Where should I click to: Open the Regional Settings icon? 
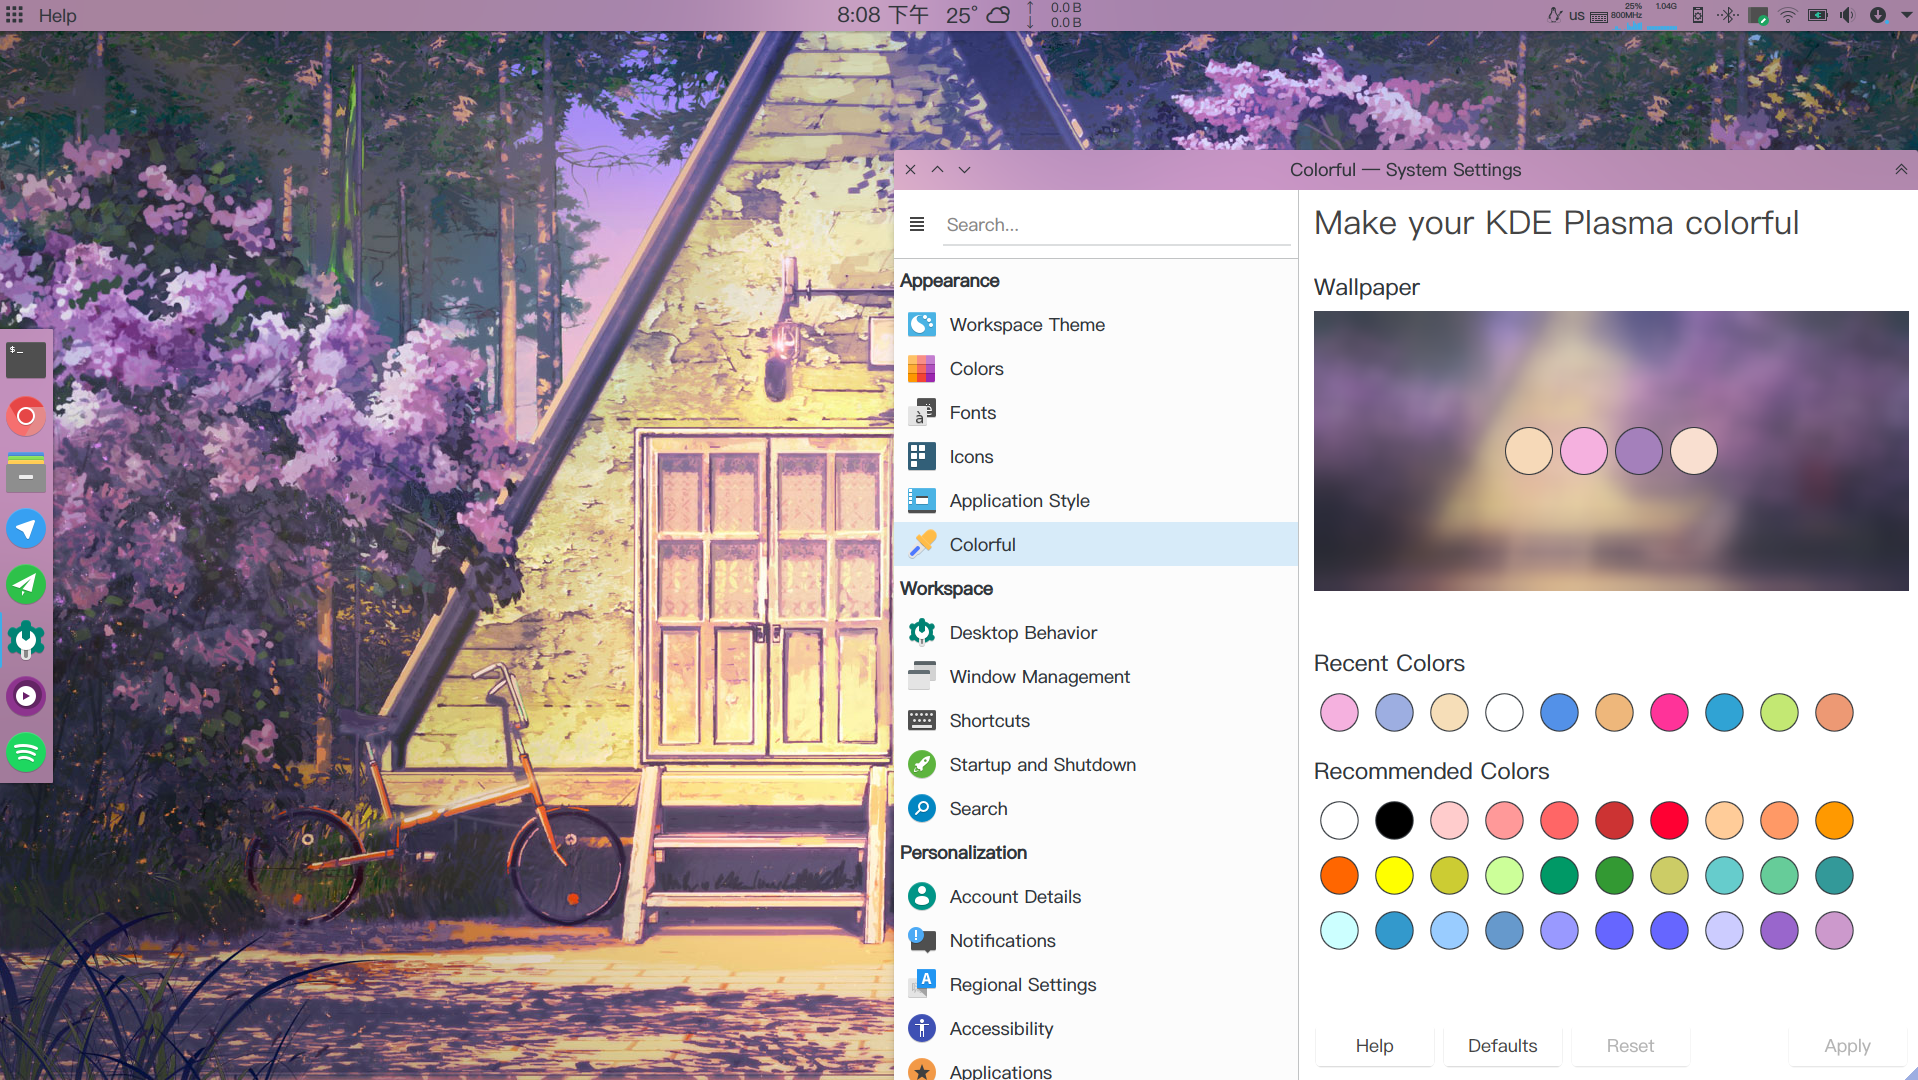click(x=921, y=985)
